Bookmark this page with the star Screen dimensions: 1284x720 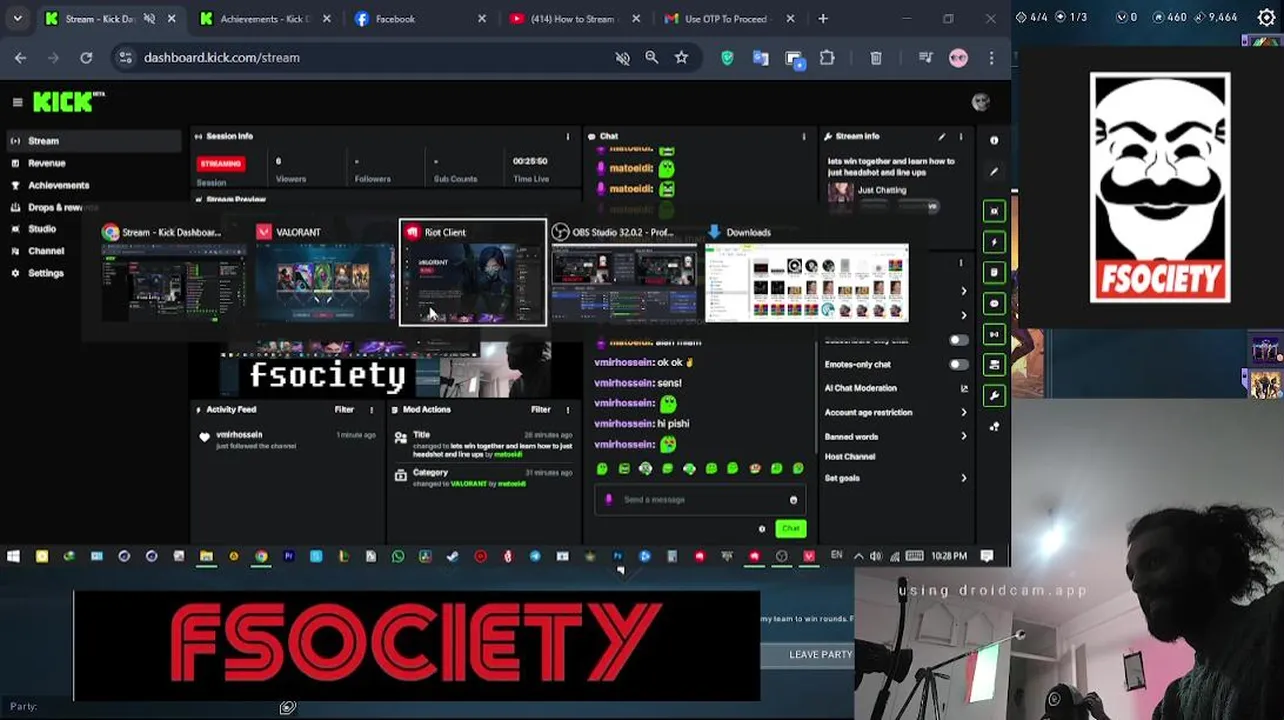pos(681,58)
